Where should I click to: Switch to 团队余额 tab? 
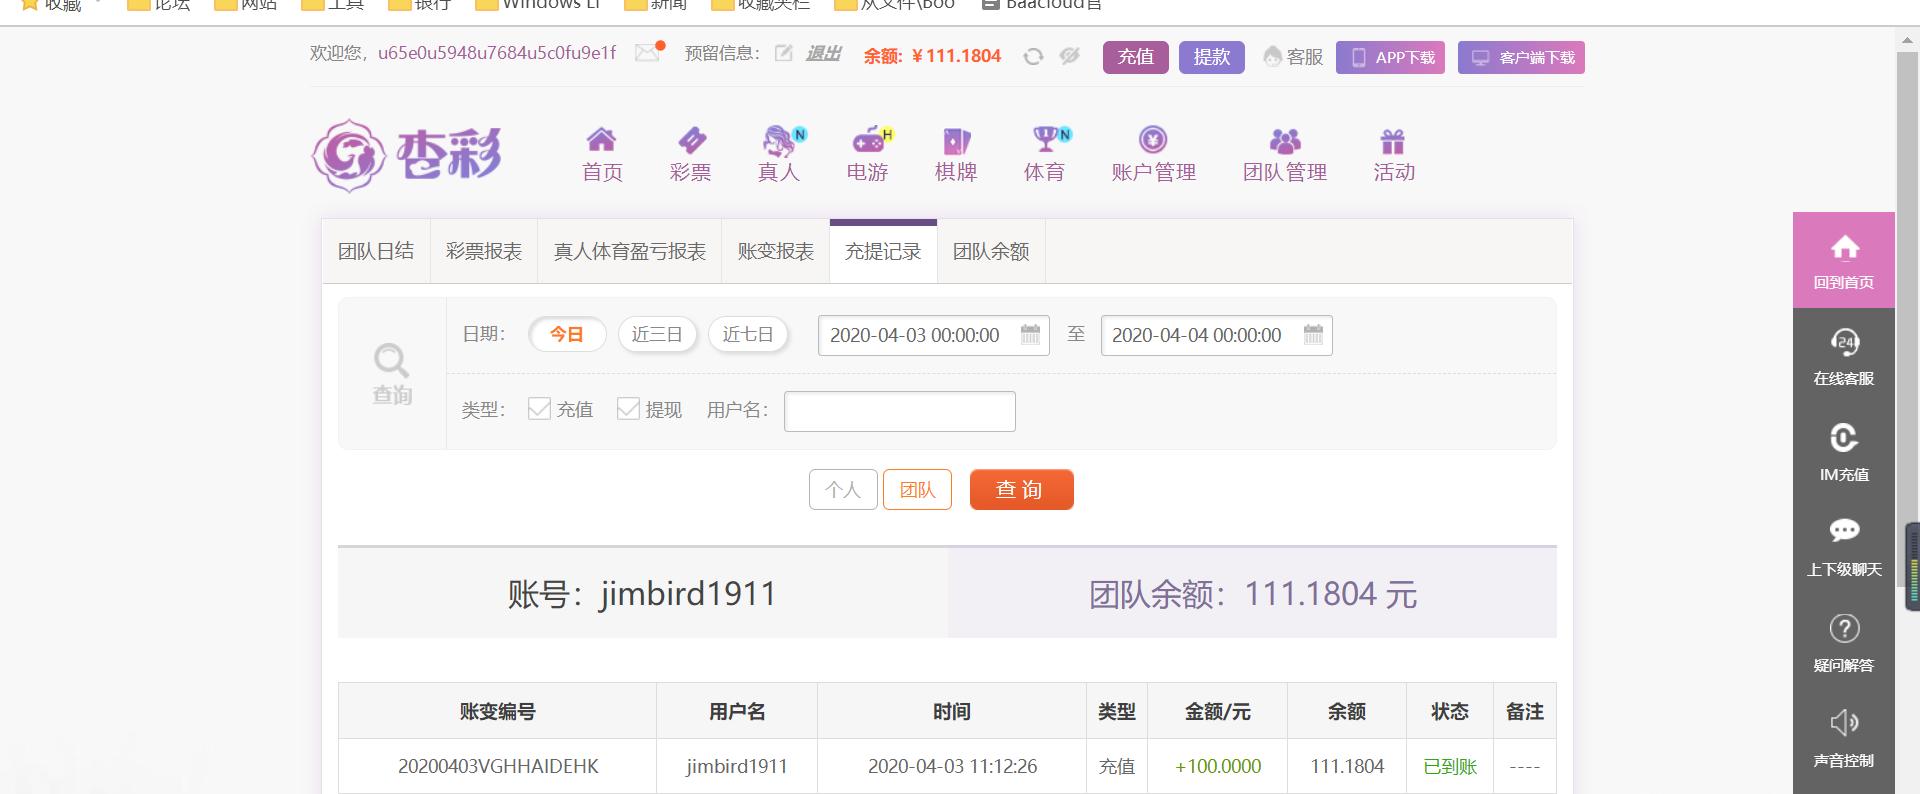click(x=991, y=251)
